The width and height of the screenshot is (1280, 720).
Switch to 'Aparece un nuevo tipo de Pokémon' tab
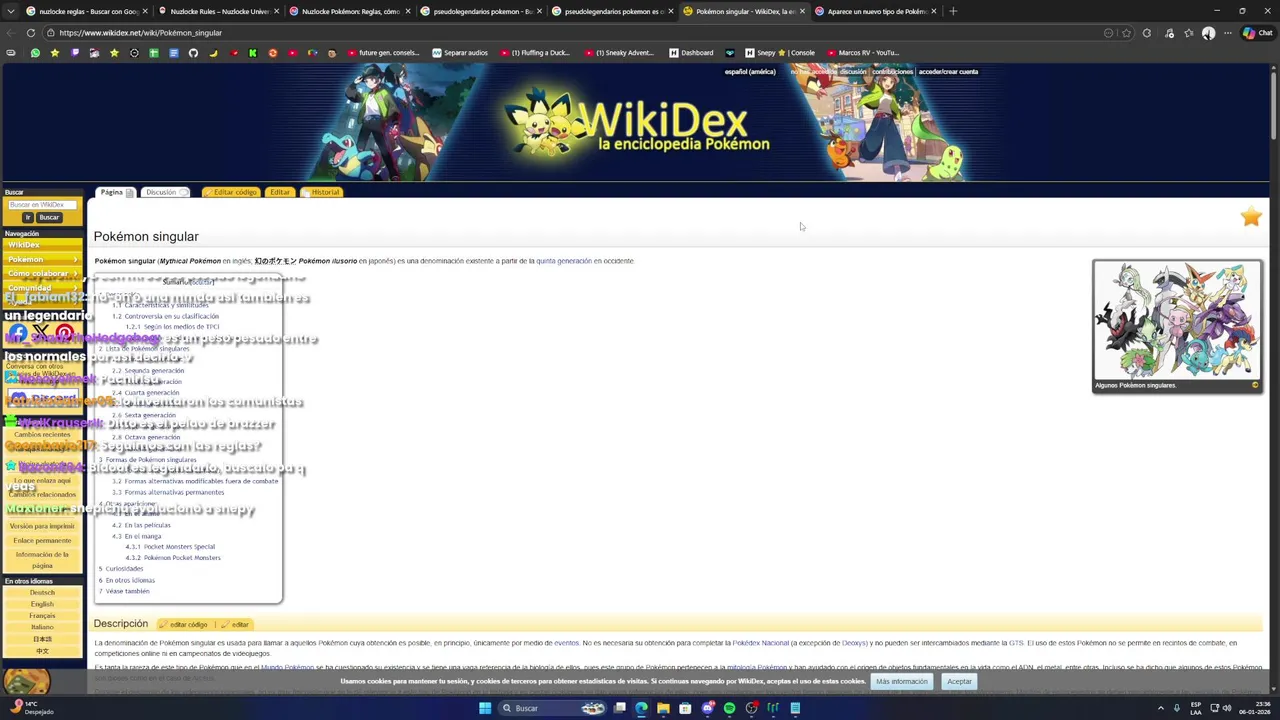876,11
